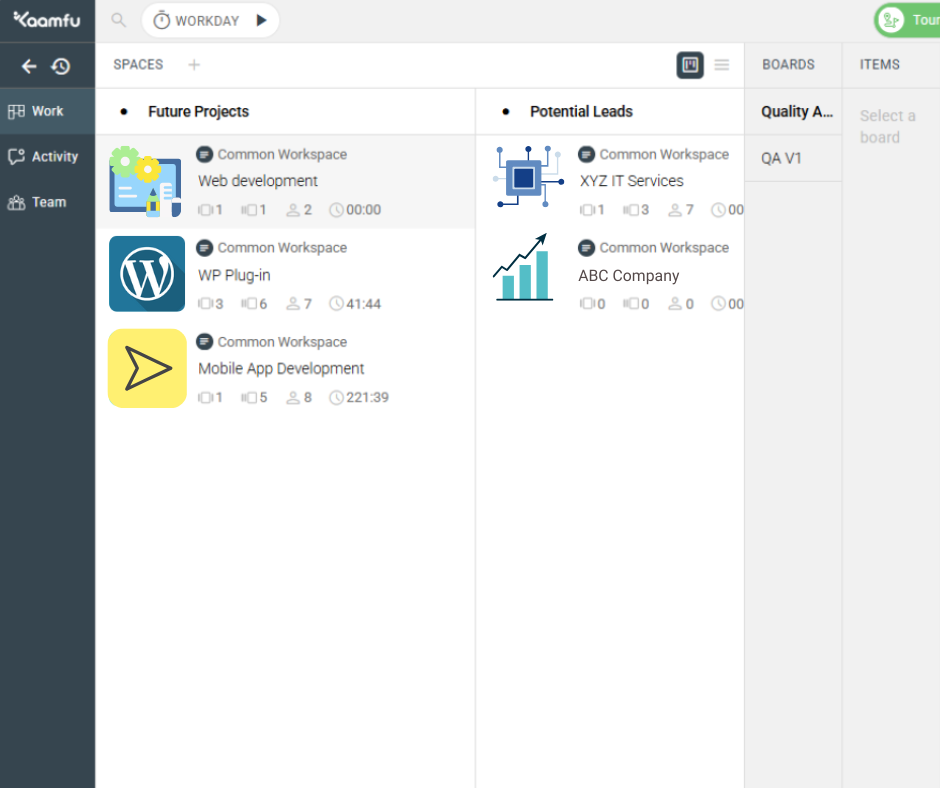The height and width of the screenshot is (788, 940).
Task: Click the Kaamfu logo
Action: [47, 20]
